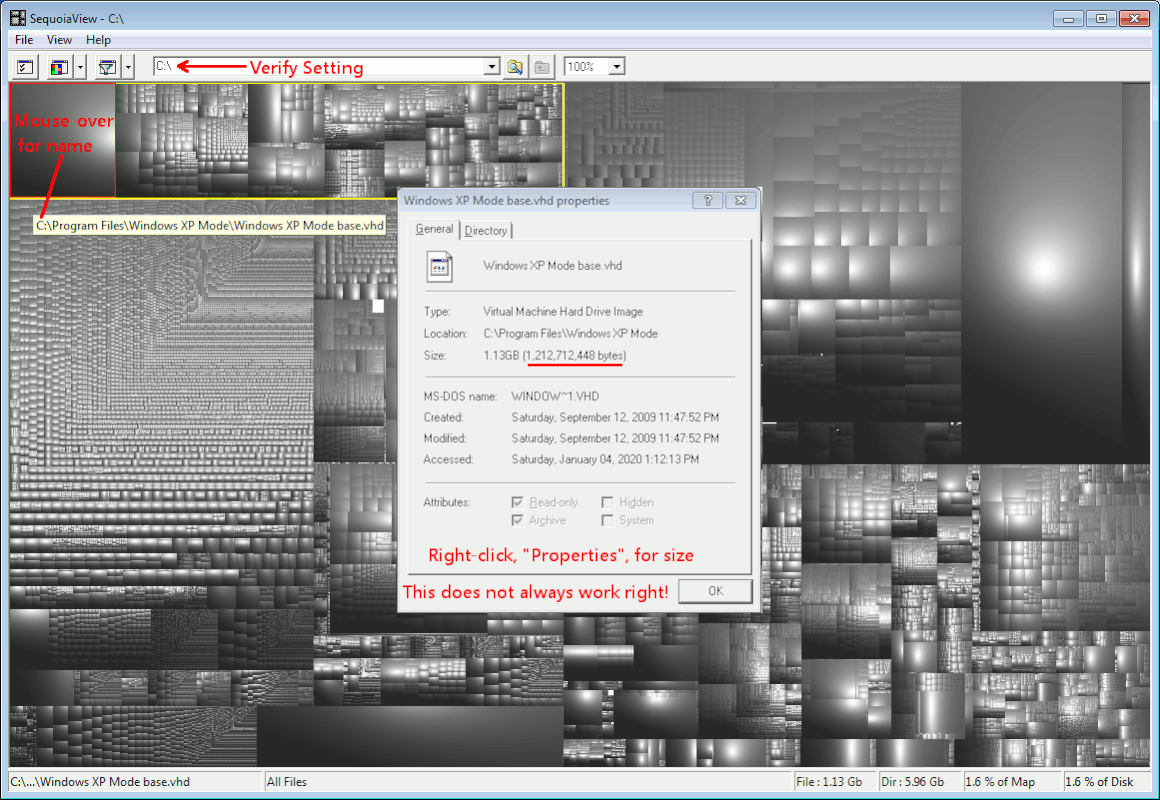The height and width of the screenshot is (800, 1160).
Task: Toggle the Read-only checkbox
Action: tap(517, 502)
